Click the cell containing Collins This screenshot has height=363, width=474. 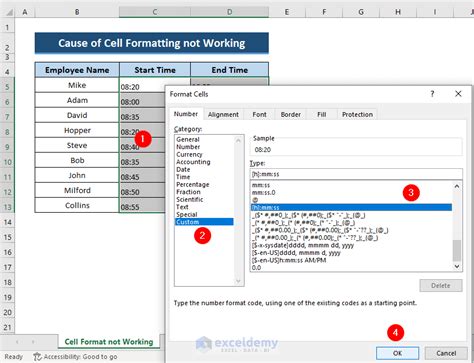[x=77, y=205]
